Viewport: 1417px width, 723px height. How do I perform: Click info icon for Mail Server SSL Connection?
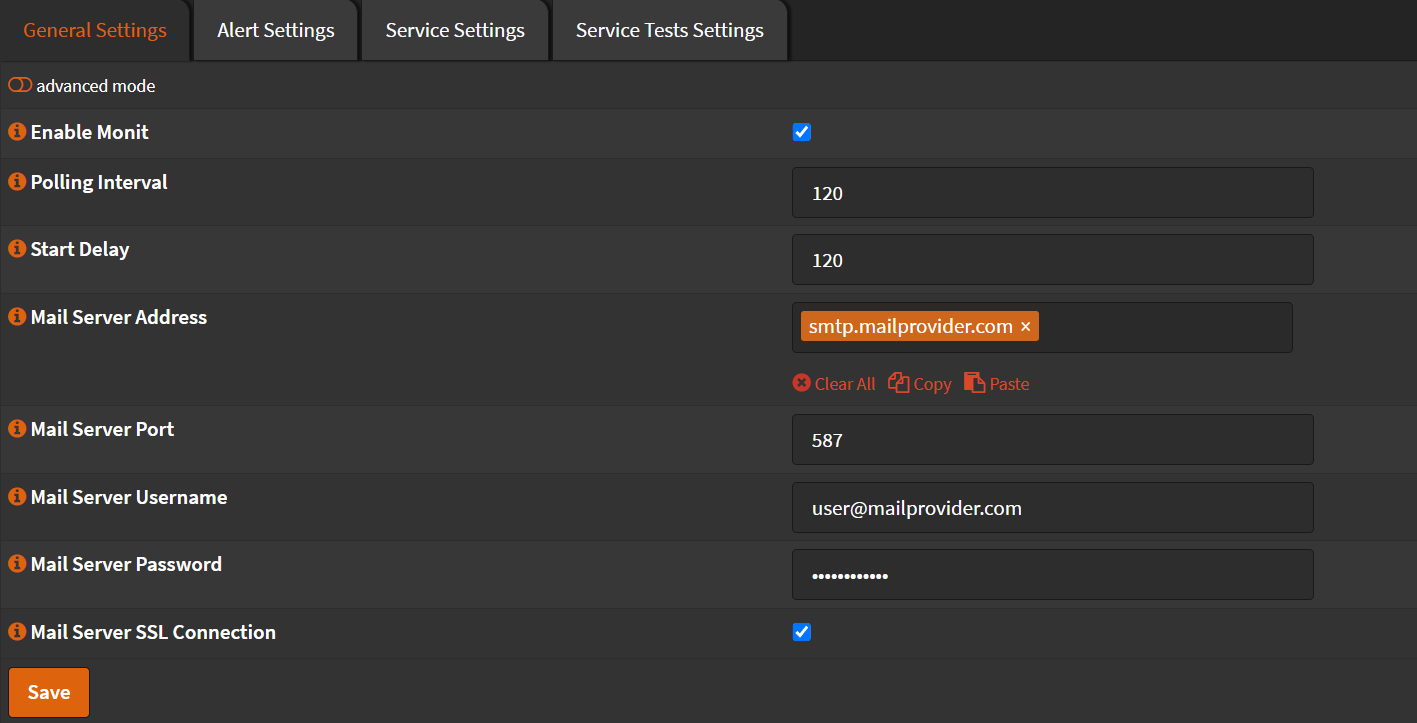click(x=17, y=632)
